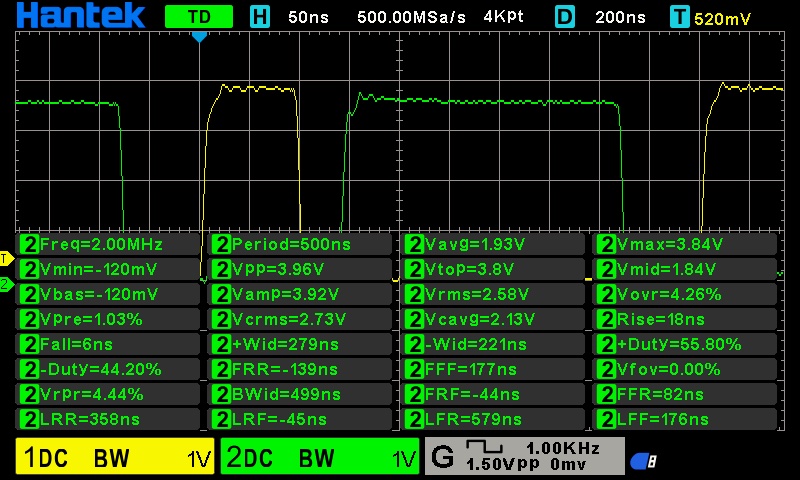Select the Vavg=1.93V measurement
Image resolution: width=800 pixels, height=480 pixels.
tap(493, 244)
